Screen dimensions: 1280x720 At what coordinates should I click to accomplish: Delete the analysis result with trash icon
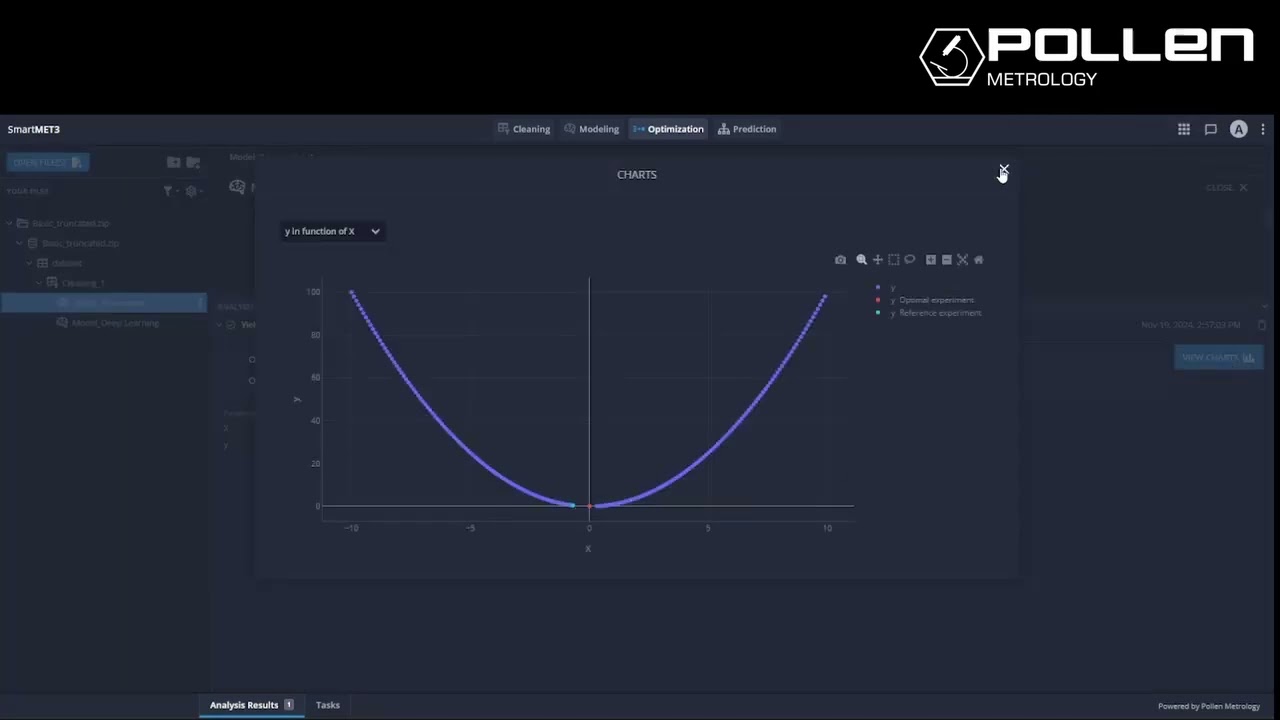pos(1262,325)
